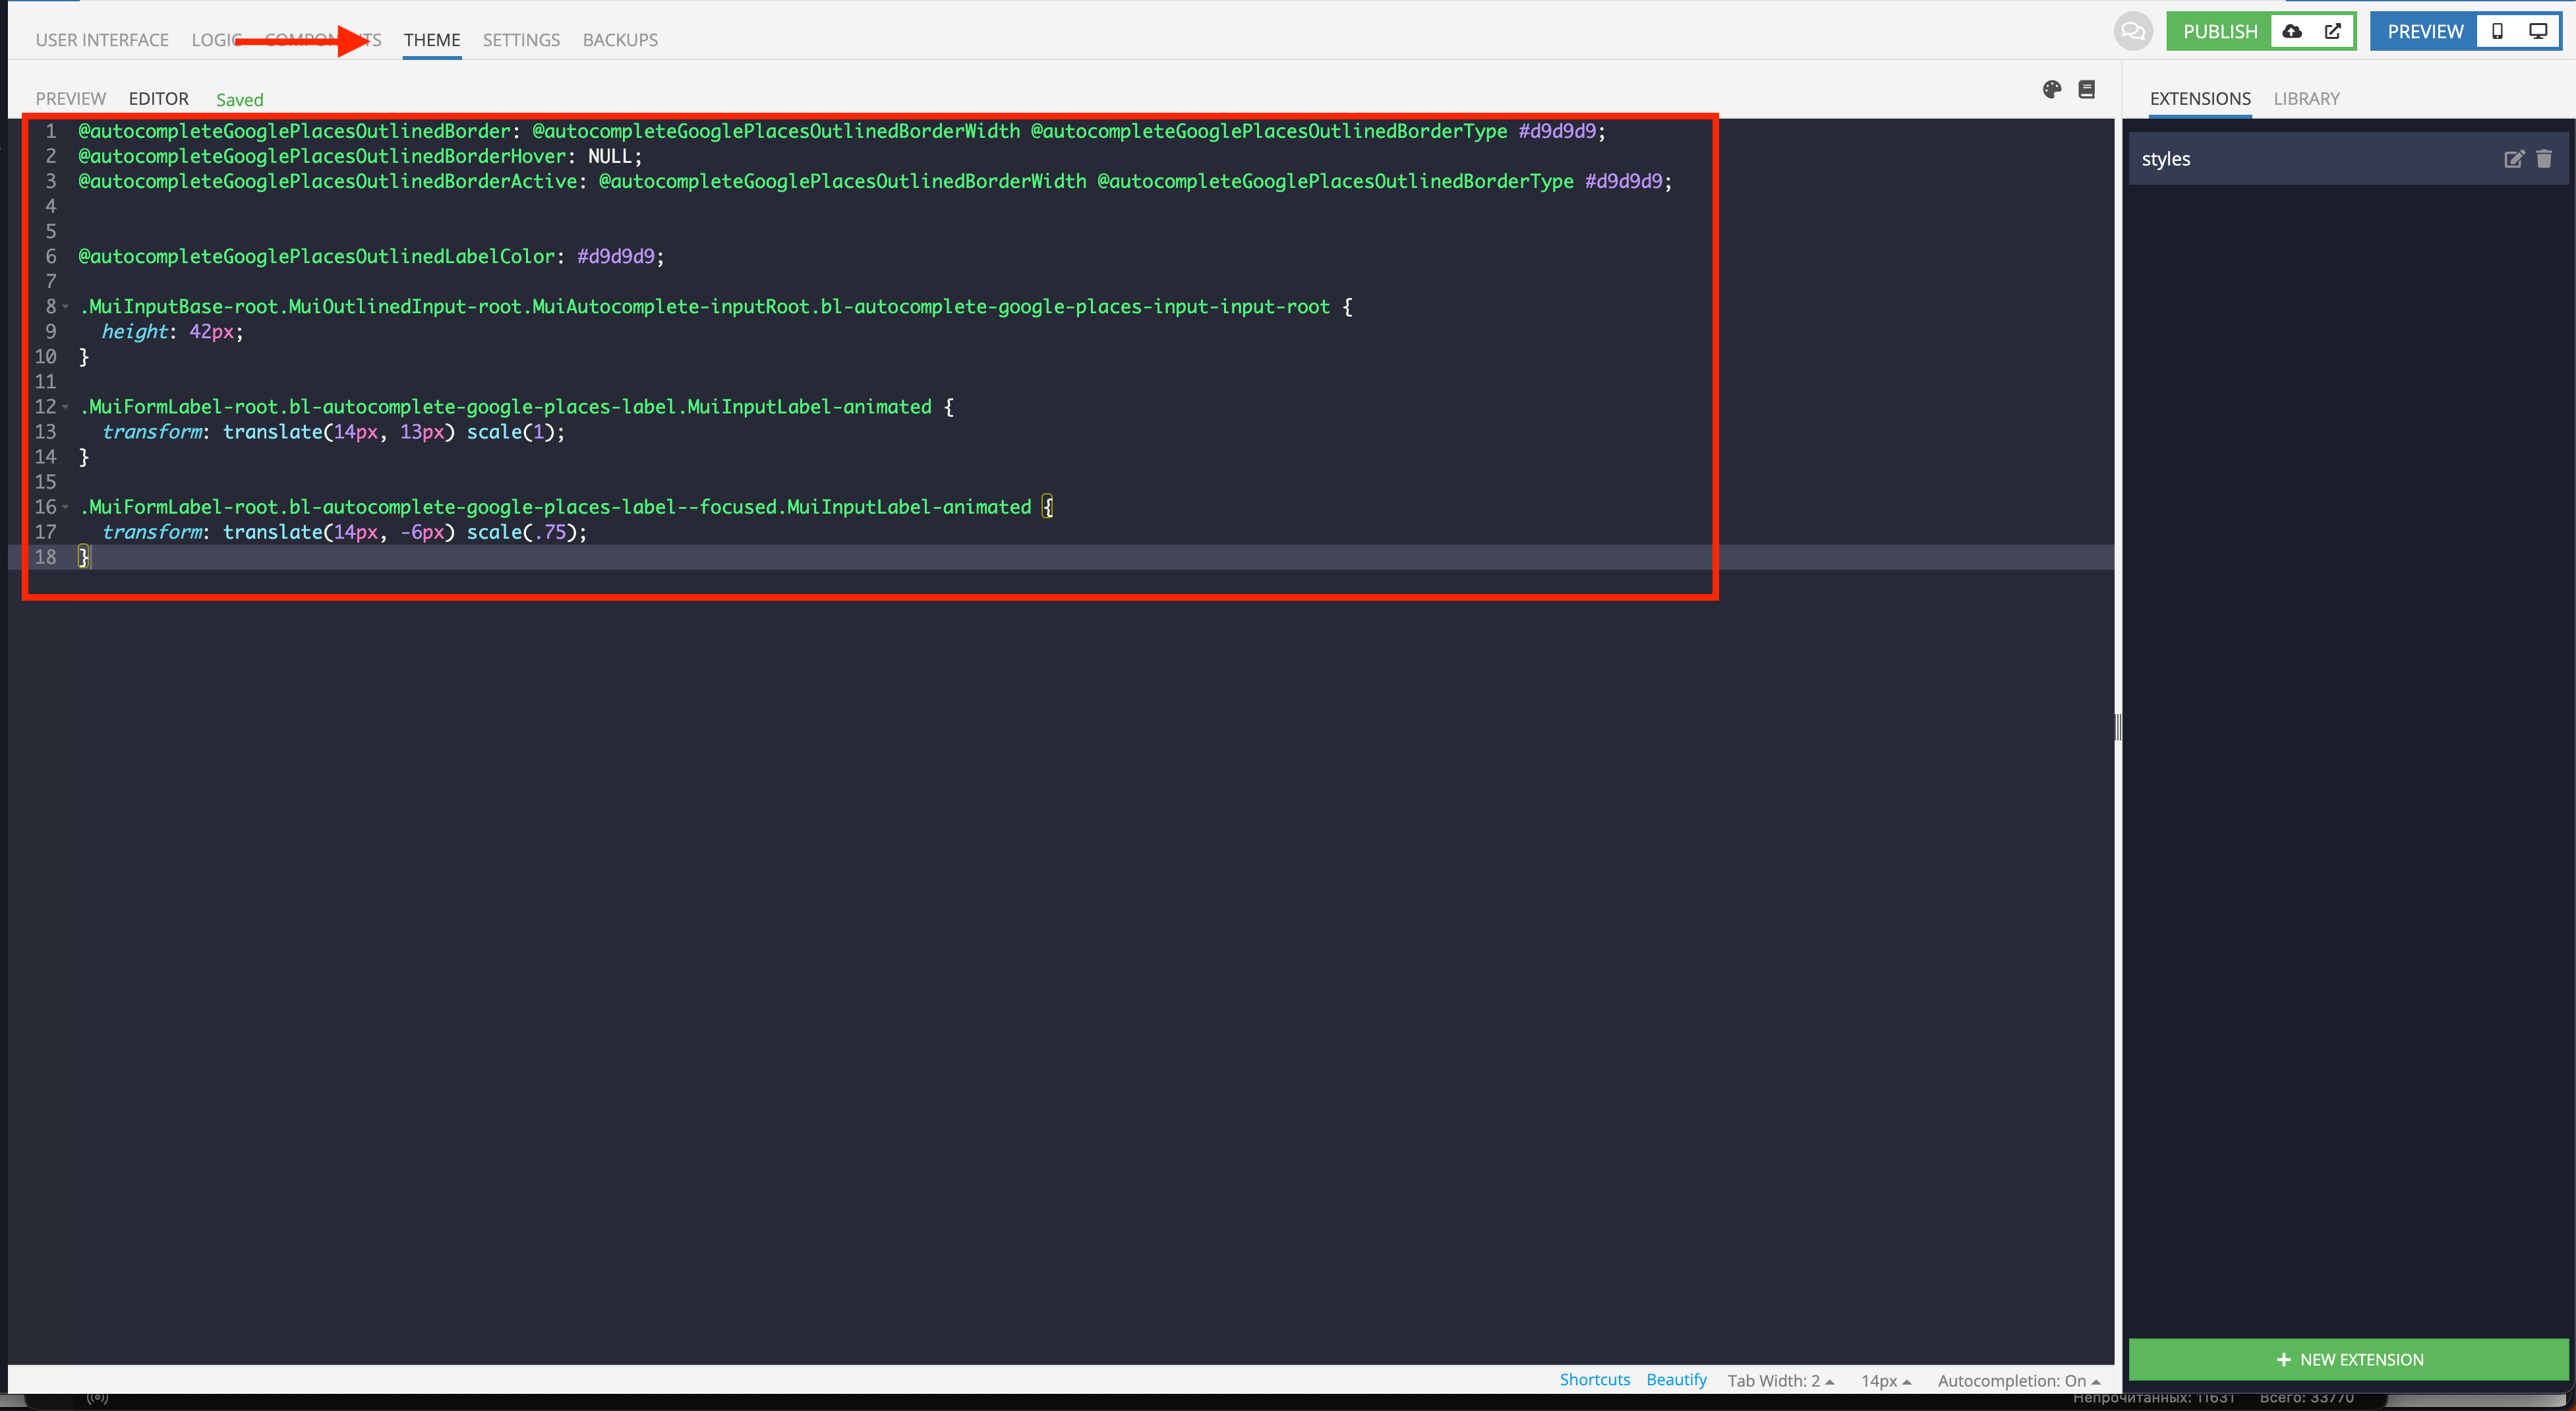Click the desktop monitor preview icon
Screen dimensions: 2576x1411
coord(2538,31)
